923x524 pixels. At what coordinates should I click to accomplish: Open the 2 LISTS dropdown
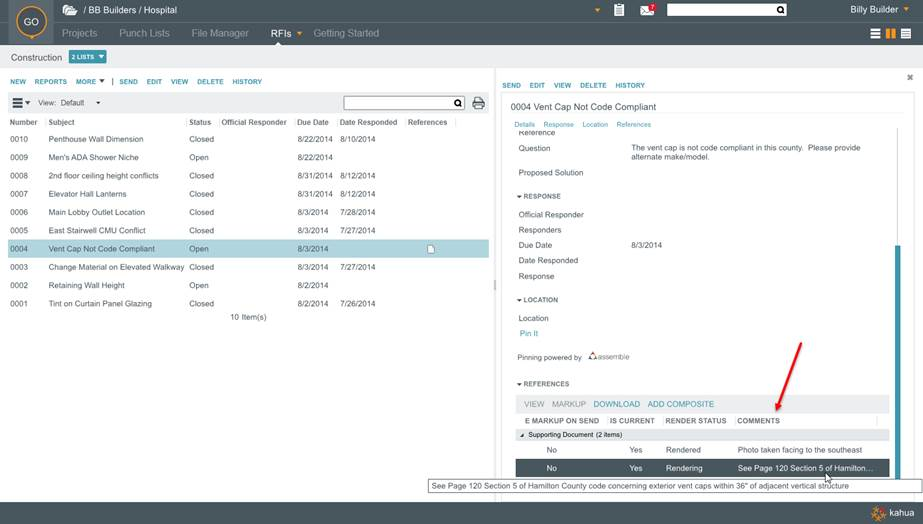(x=88, y=57)
